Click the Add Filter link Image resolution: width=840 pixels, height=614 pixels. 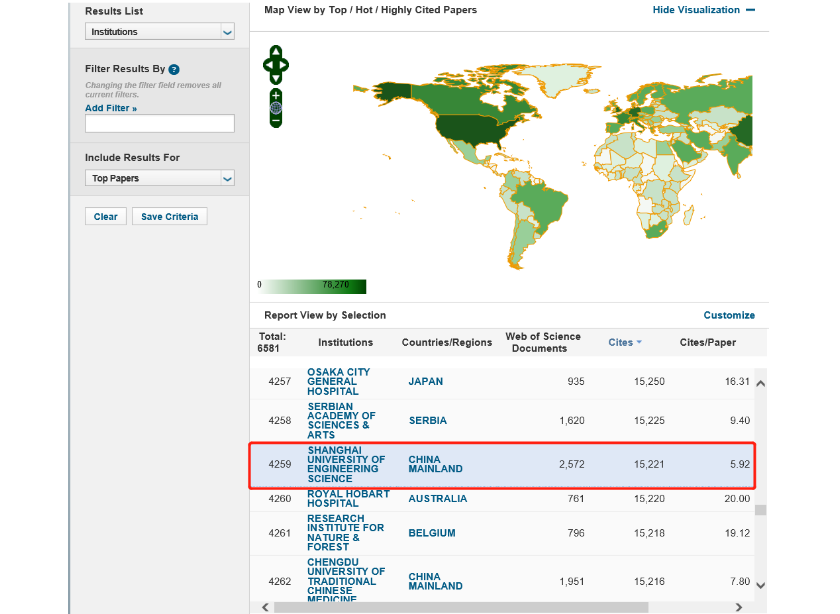click(111, 108)
